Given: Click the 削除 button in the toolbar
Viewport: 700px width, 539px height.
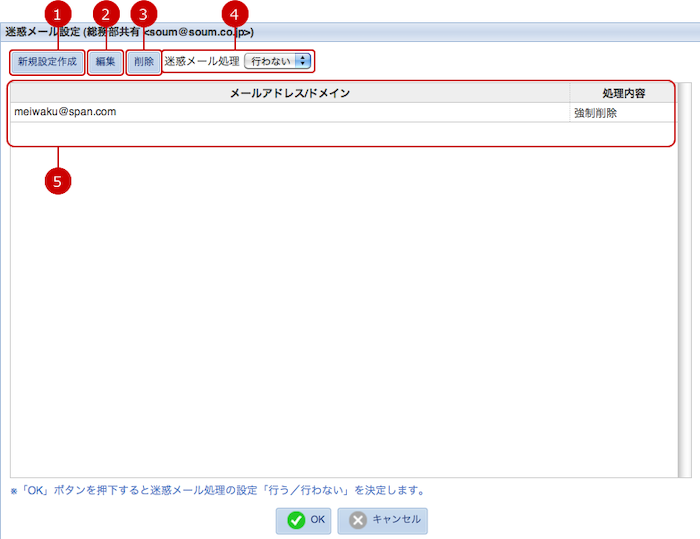Looking at the screenshot, I should tap(144, 62).
